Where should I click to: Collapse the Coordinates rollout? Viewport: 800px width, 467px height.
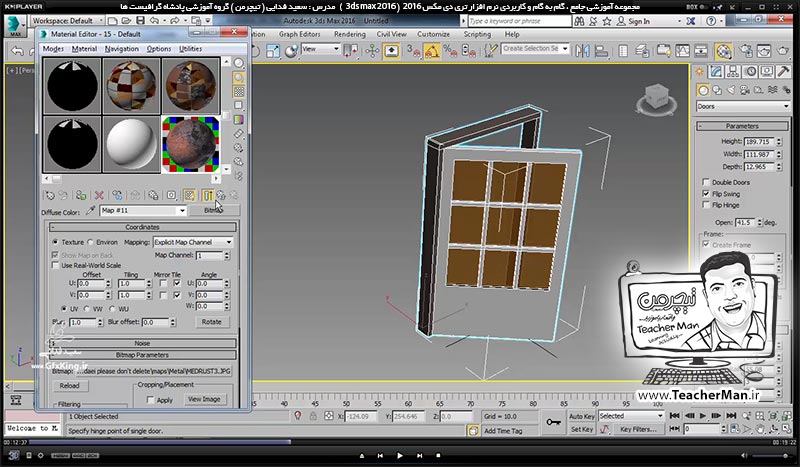coord(142,227)
